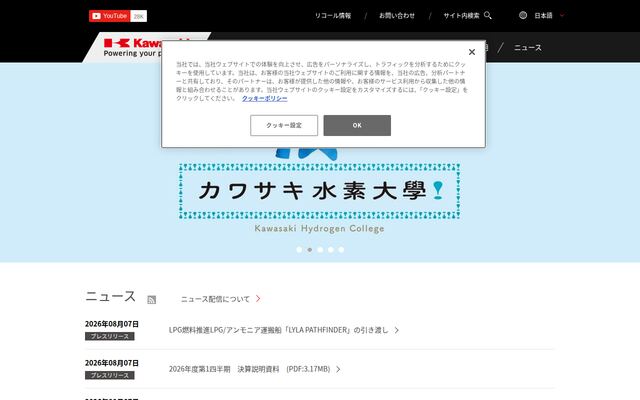Click the プレスリリース tag on the LYLA PATHFINDER row
The image size is (640, 400).
coord(109,336)
